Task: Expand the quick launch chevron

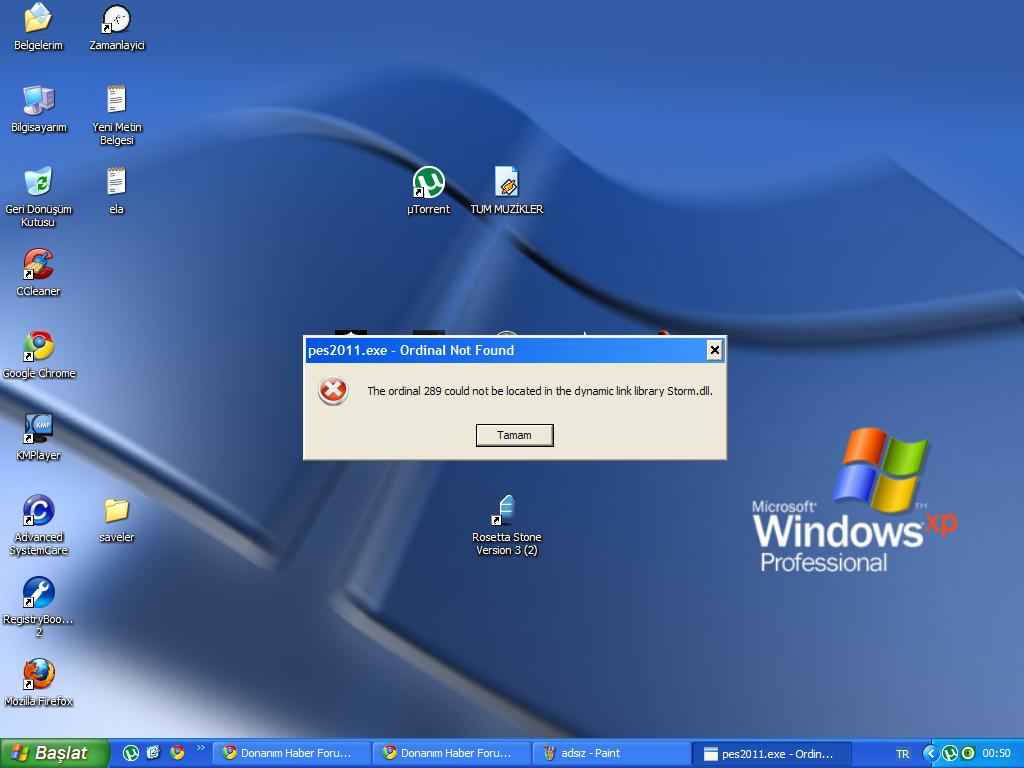Action: 200,748
